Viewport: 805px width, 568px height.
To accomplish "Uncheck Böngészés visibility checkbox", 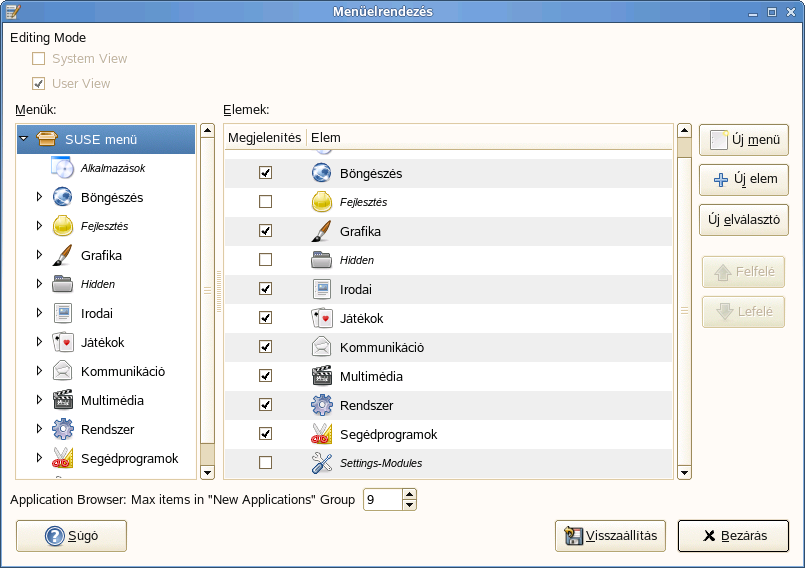I will click(x=265, y=173).
